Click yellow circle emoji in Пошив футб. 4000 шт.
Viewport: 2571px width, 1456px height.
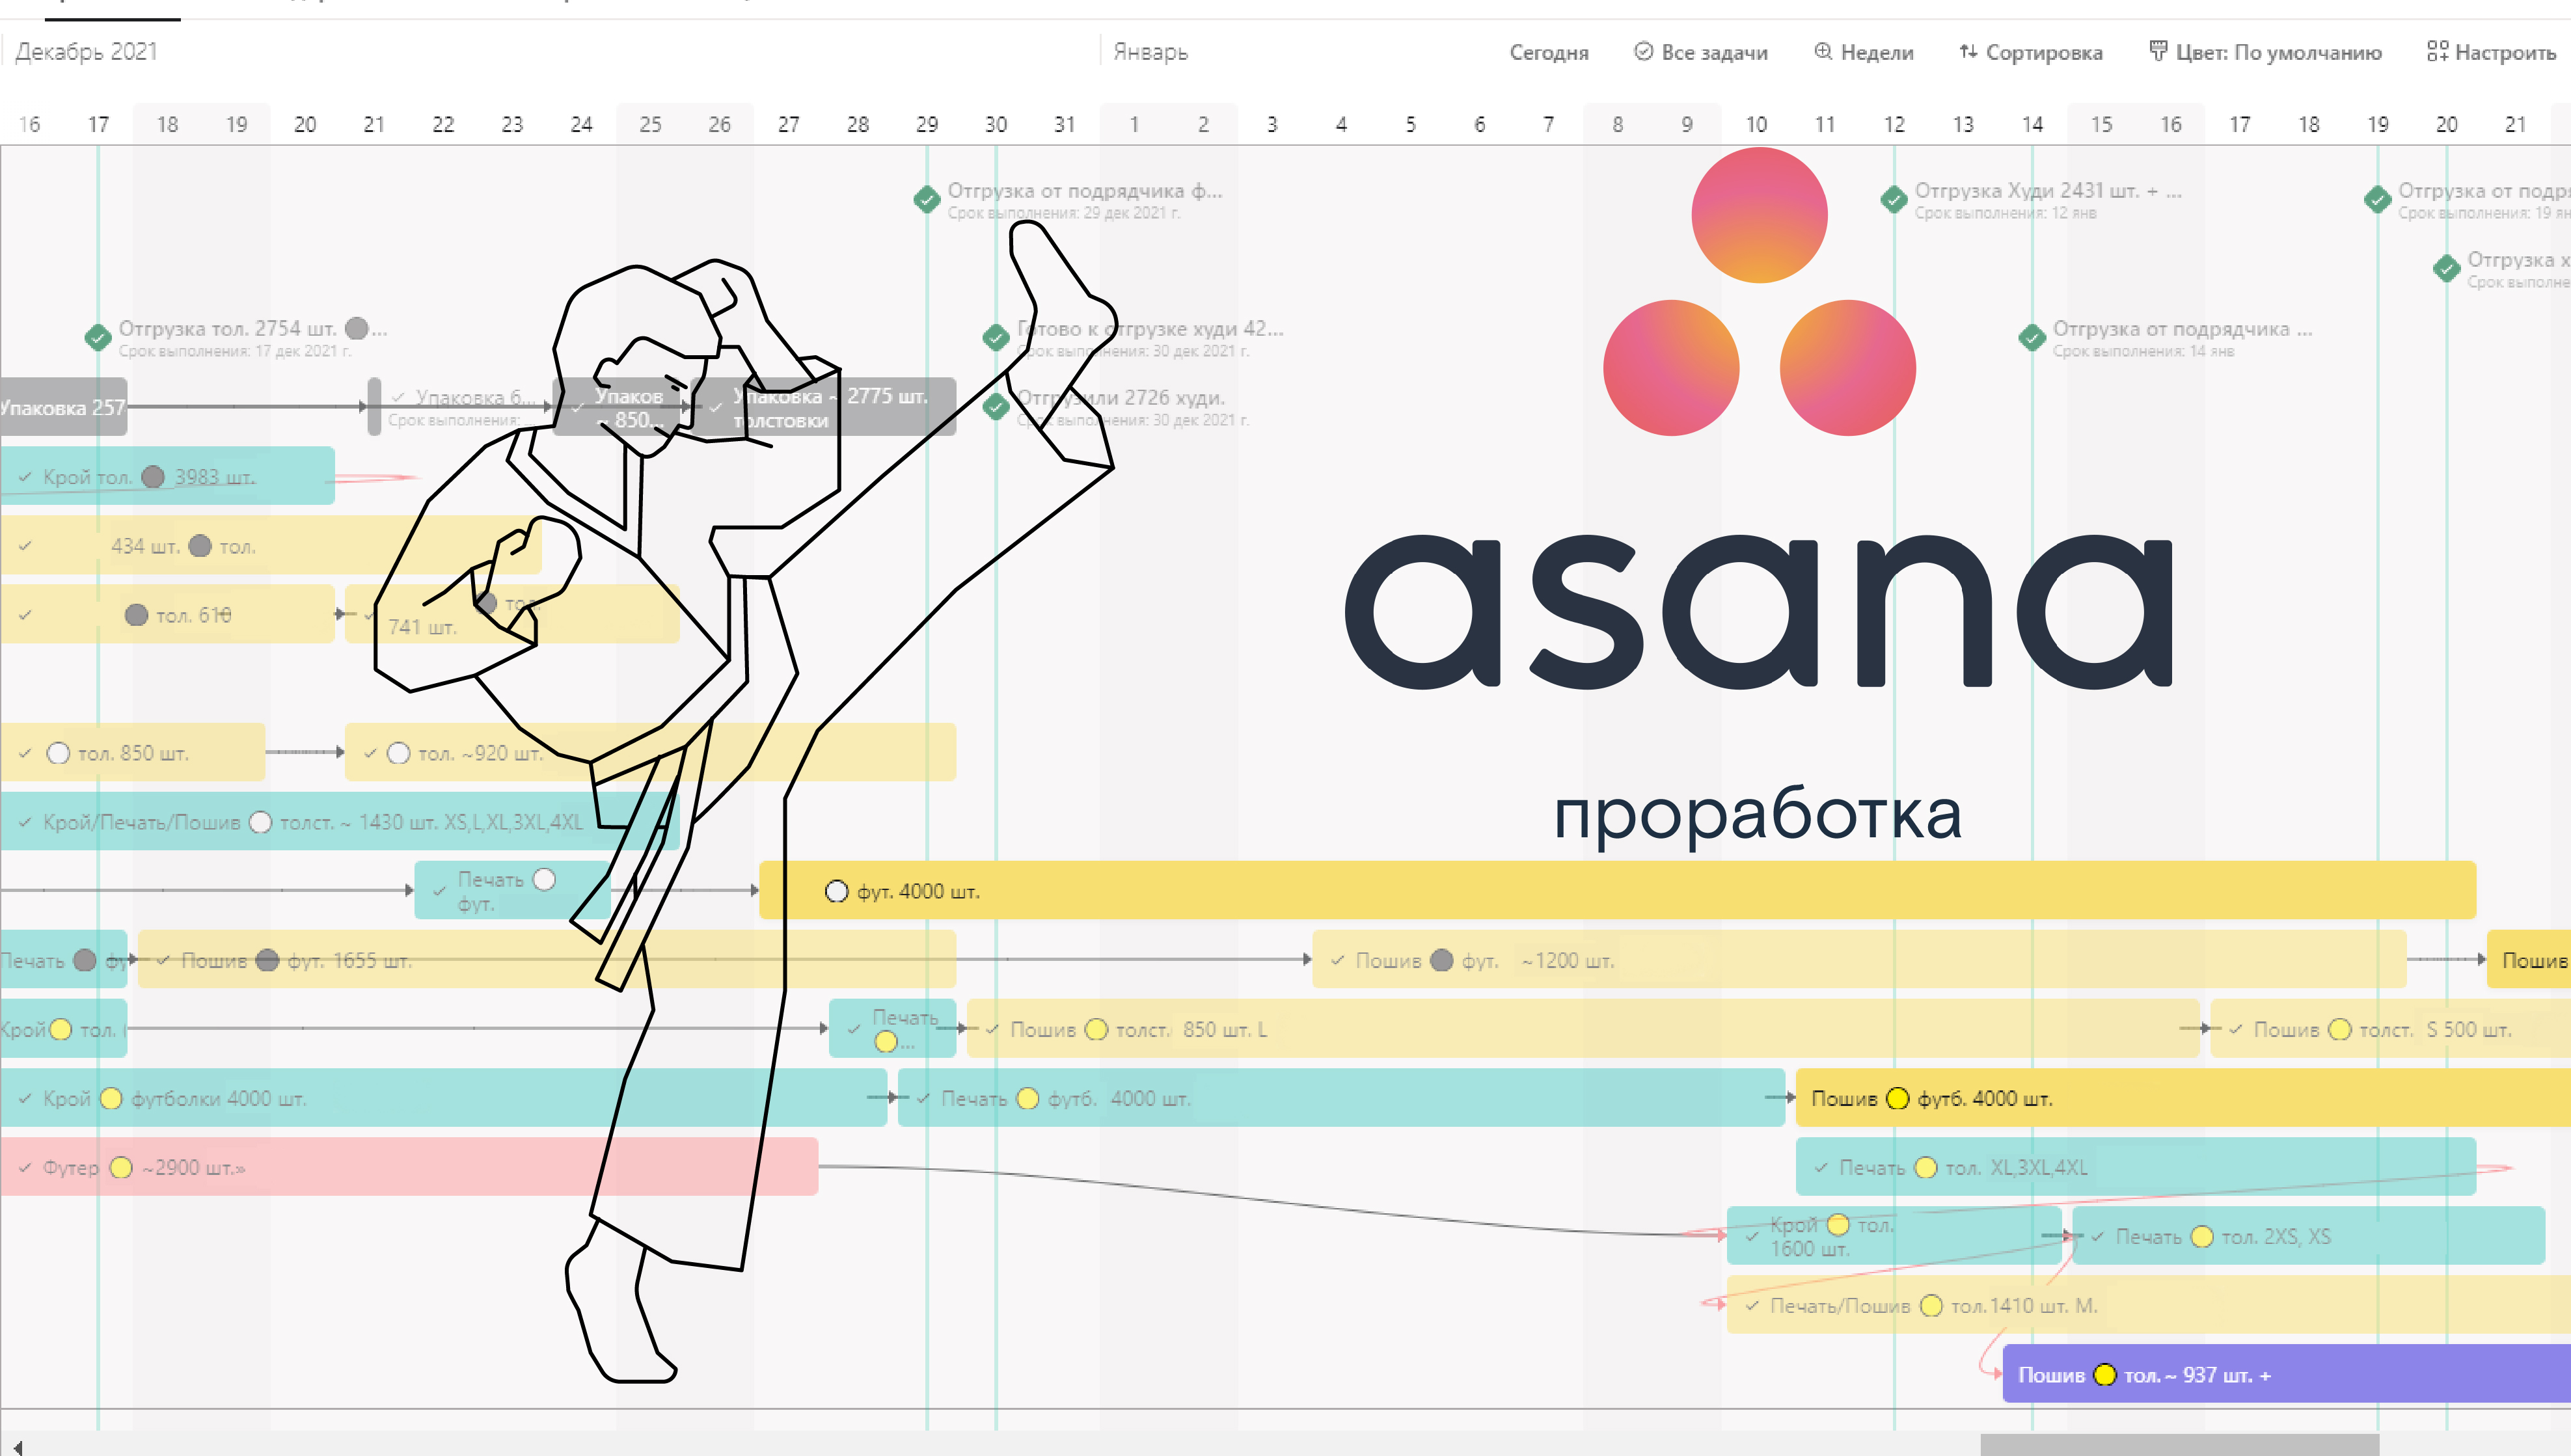(x=1897, y=1098)
